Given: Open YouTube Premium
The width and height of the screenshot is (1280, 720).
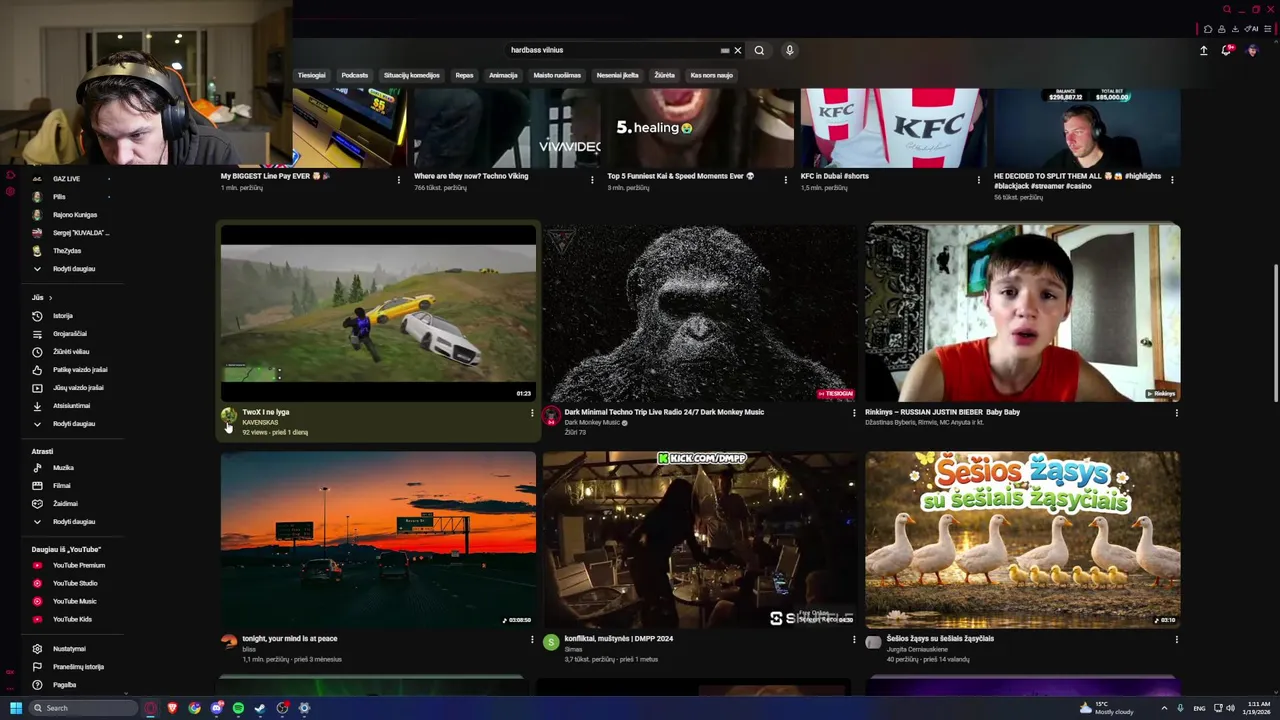Looking at the screenshot, I should click(78, 566).
